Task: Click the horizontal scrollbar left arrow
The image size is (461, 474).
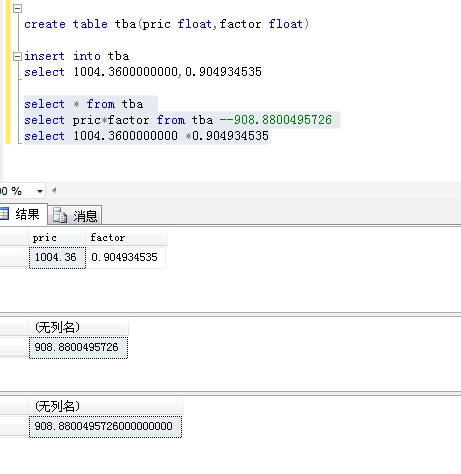Action: [x=54, y=190]
